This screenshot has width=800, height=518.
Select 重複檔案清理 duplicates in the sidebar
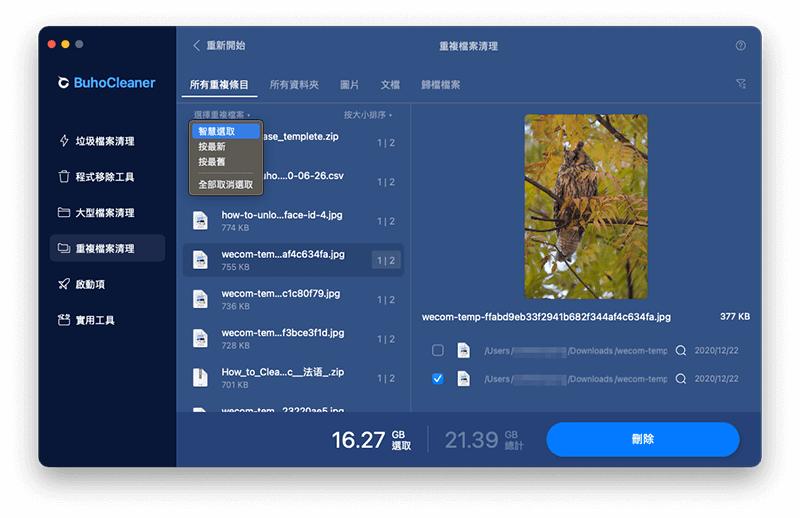click(107, 248)
